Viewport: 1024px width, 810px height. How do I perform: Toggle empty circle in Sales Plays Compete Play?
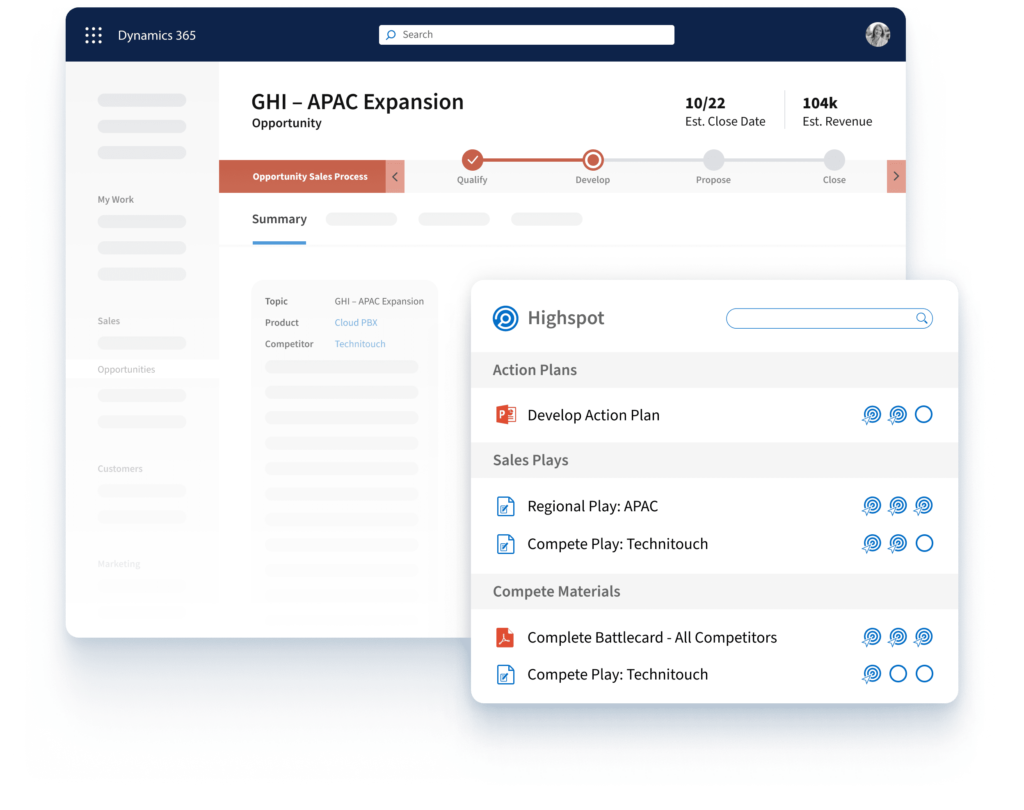pyautogui.click(x=924, y=543)
